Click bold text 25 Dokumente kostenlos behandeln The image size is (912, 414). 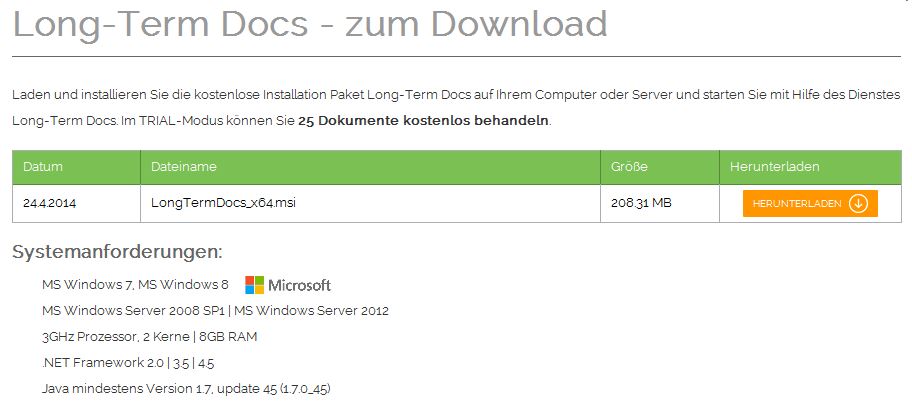[x=423, y=121]
